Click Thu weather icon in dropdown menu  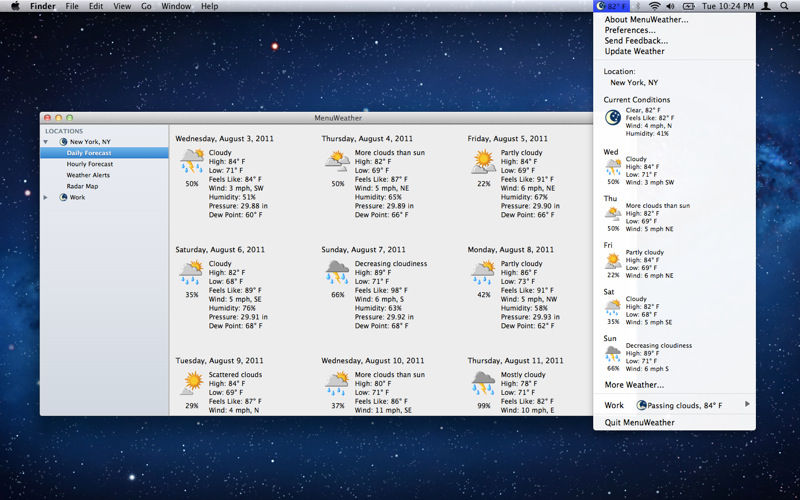point(613,213)
